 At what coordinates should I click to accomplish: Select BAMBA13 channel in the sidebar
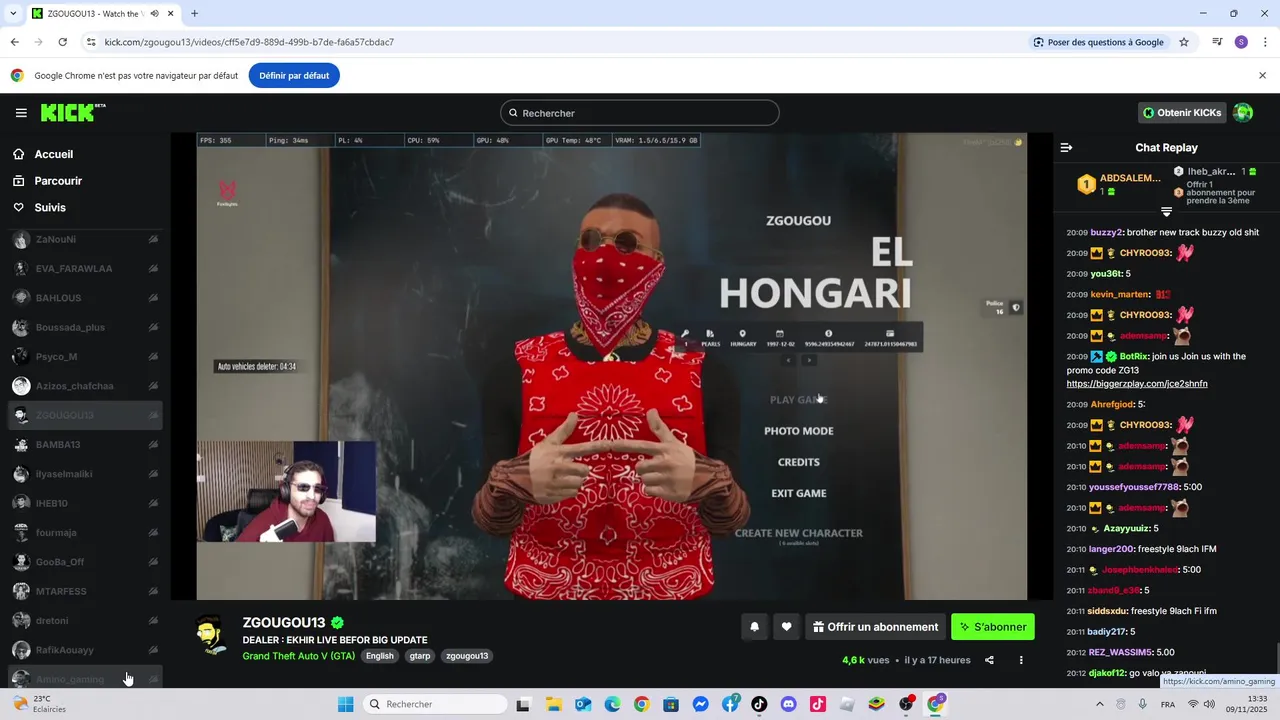point(85,445)
